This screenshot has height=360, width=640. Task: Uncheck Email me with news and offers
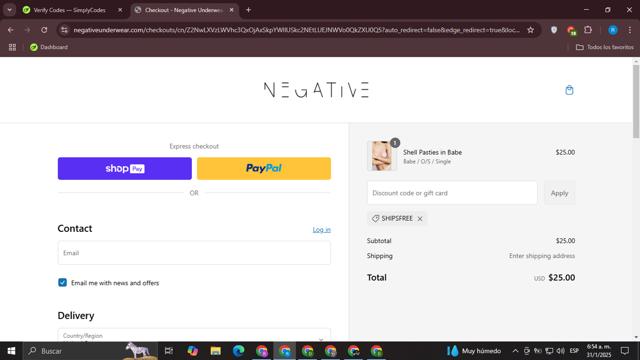(62, 282)
